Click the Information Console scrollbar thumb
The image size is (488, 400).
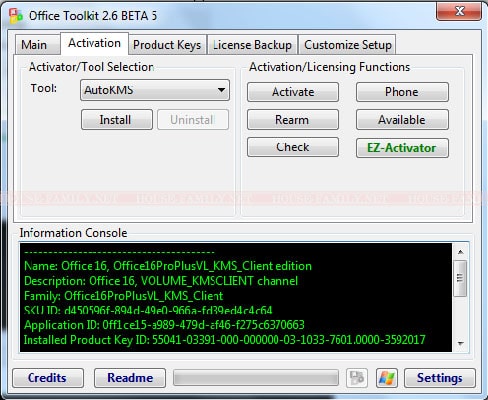pyautogui.click(x=461, y=278)
